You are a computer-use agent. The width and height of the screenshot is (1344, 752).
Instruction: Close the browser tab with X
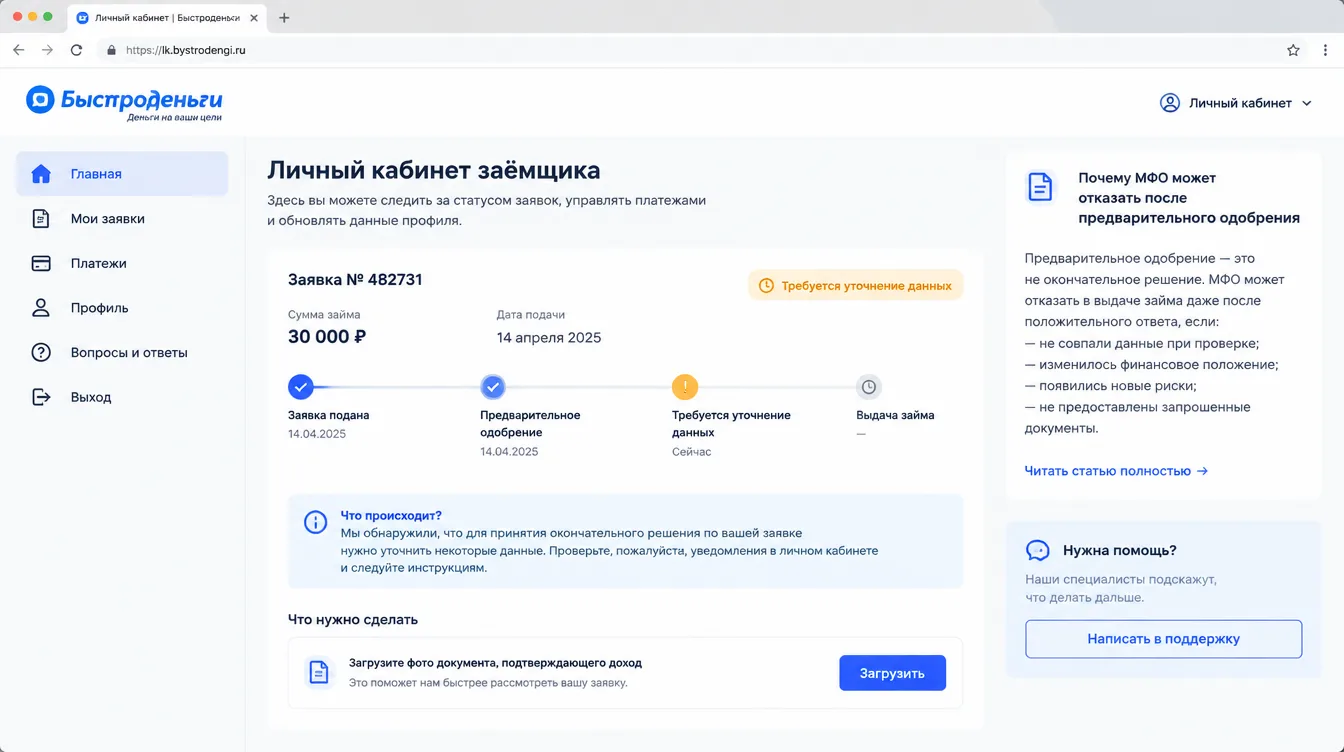tap(252, 18)
